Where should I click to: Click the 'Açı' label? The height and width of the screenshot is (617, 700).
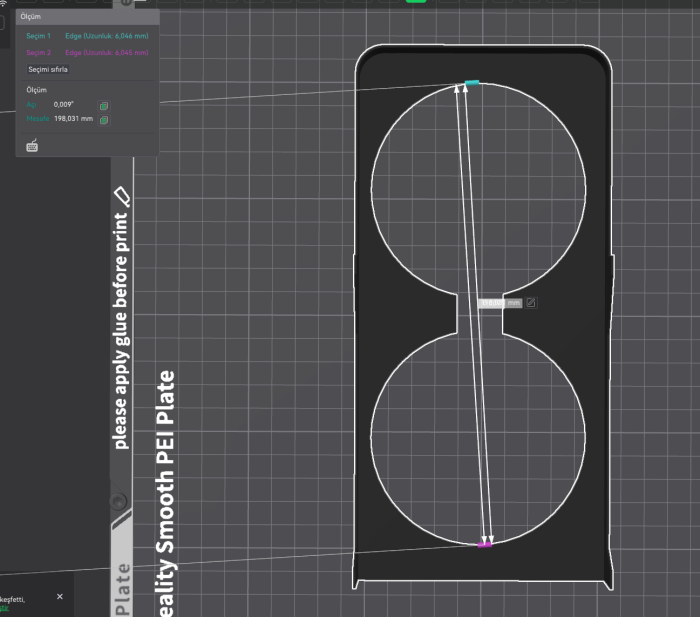tap(31, 105)
